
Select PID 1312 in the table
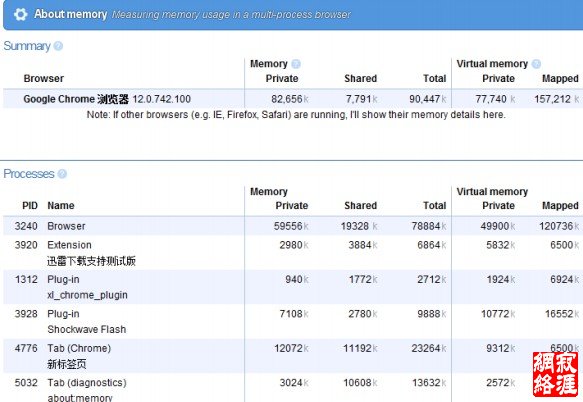point(26,279)
